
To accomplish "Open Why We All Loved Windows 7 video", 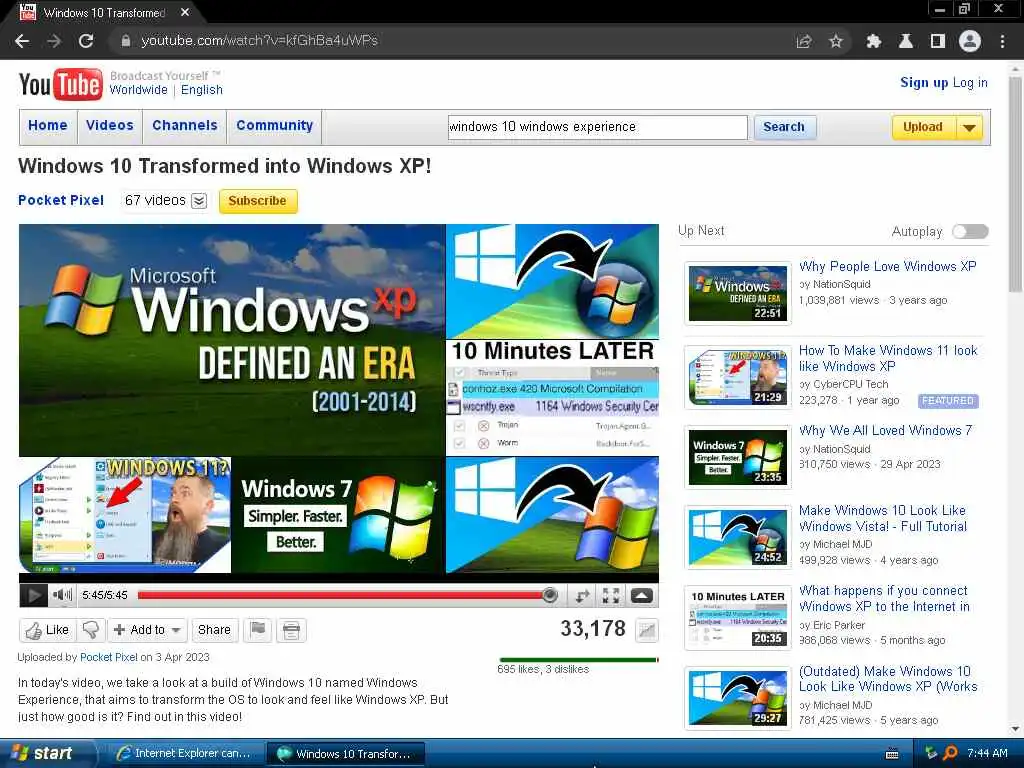I will tap(886, 430).
